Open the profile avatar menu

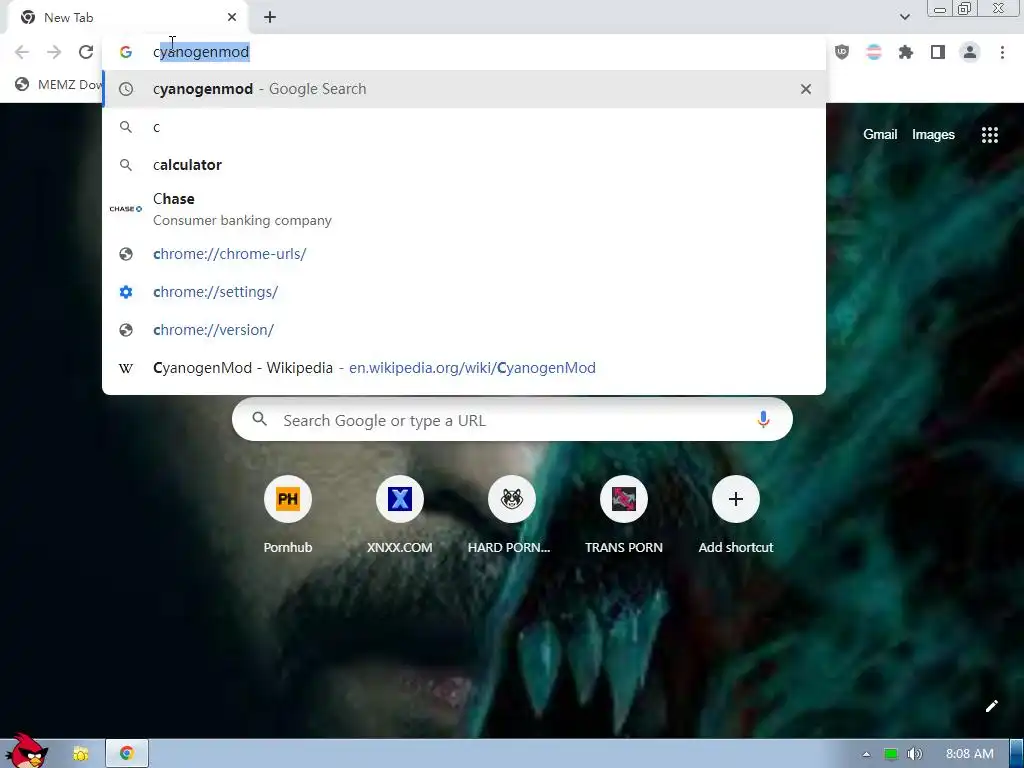point(970,52)
